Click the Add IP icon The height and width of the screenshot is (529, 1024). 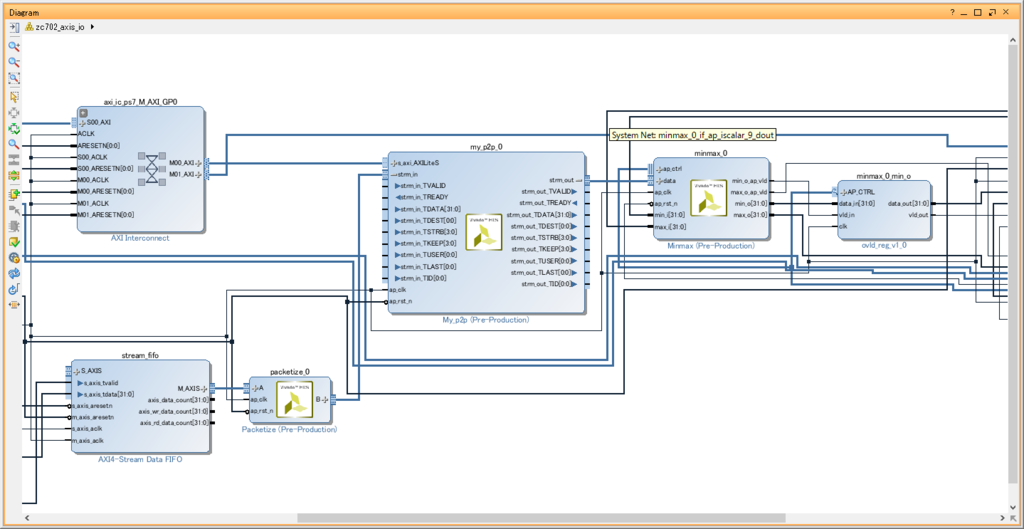[14, 195]
